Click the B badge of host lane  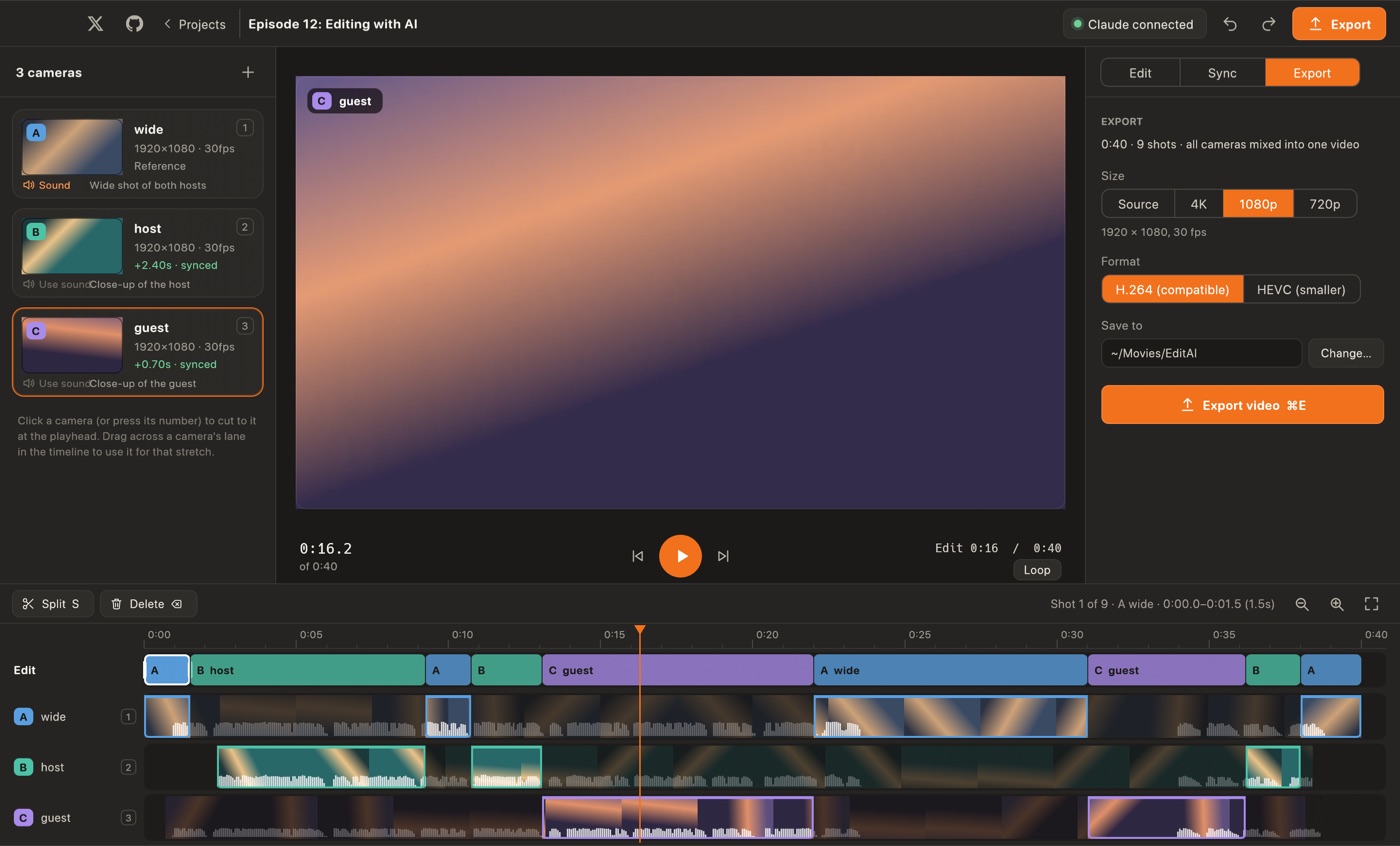coord(23,767)
